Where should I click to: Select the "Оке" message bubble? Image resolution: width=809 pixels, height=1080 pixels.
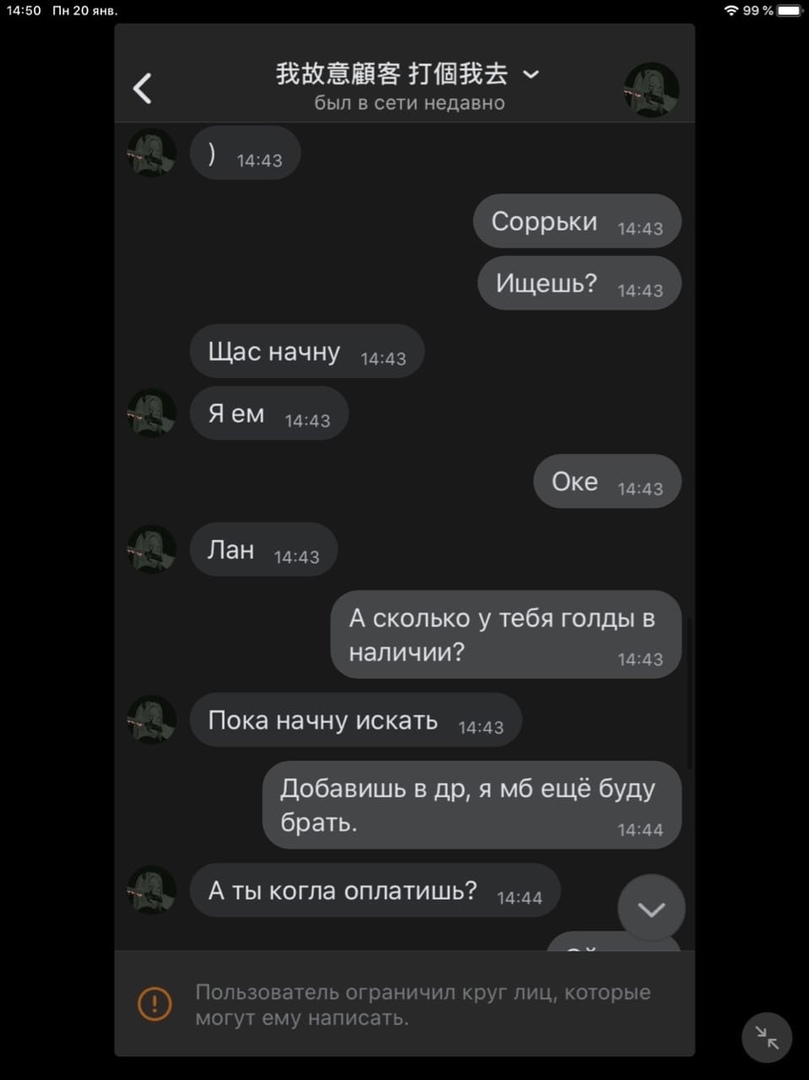pyautogui.click(x=607, y=481)
